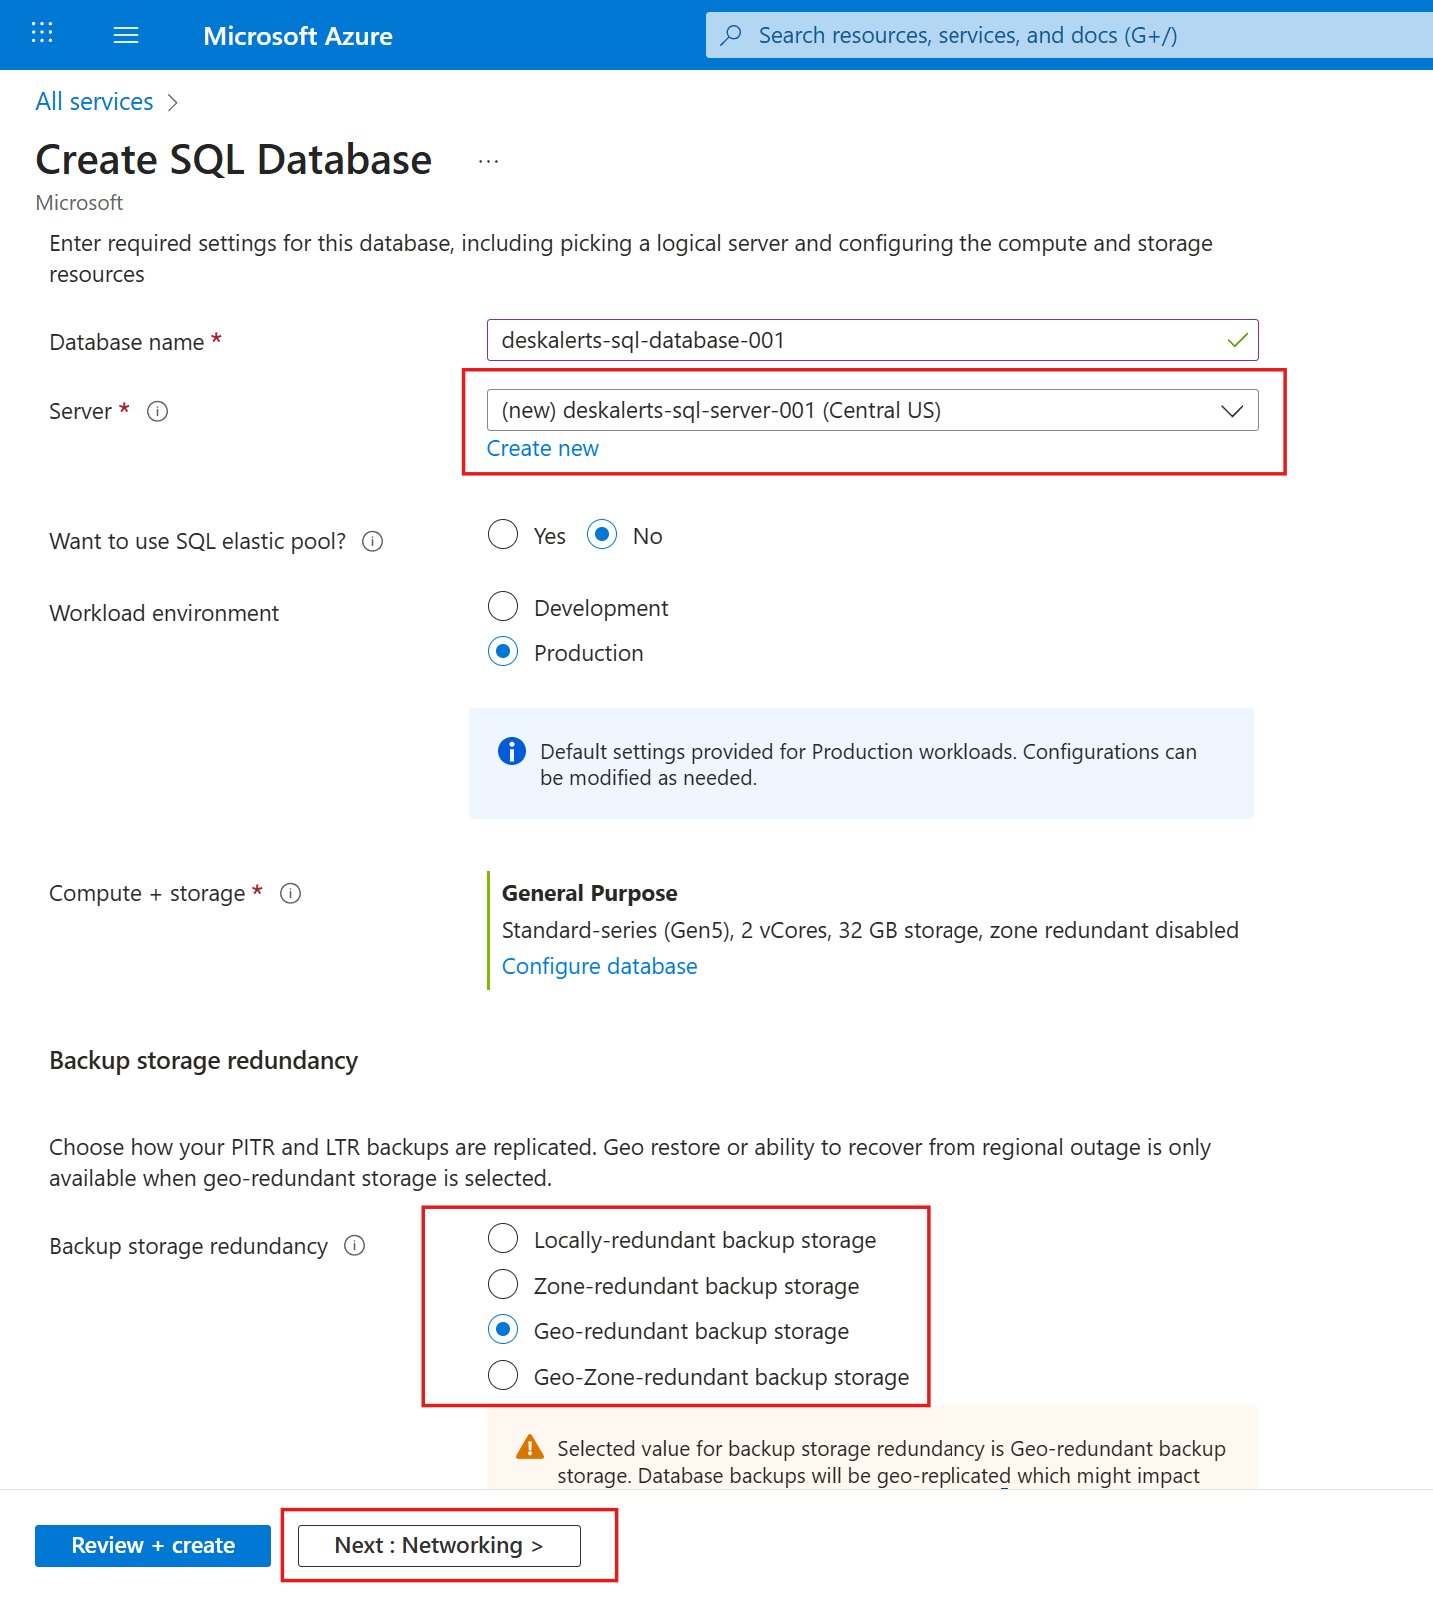Viewport: 1433px width, 1599px height.
Task: Click the Backup storage redundancy info icon
Action: click(355, 1245)
